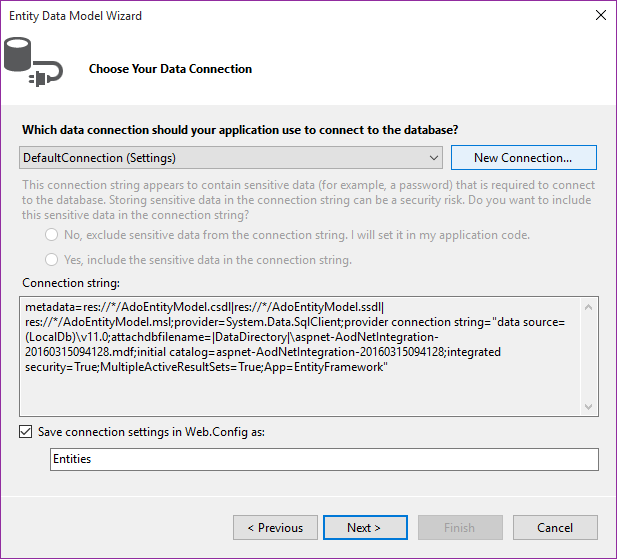Cancel the wizard
Image resolution: width=617 pixels, height=559 pixels.
click(555, 528)
